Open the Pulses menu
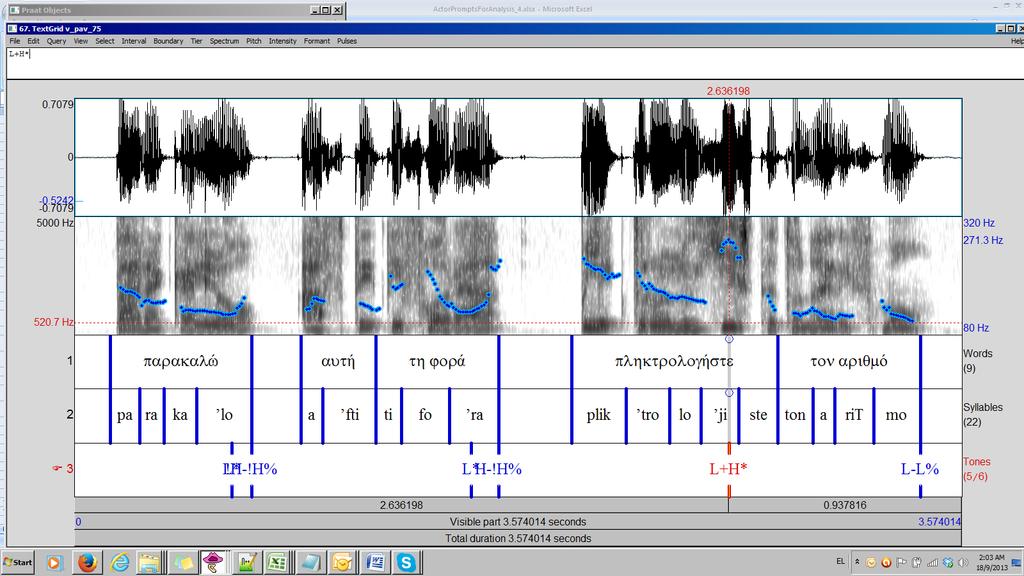Viewport: 1024px width, 576px height. pos(347,41)
